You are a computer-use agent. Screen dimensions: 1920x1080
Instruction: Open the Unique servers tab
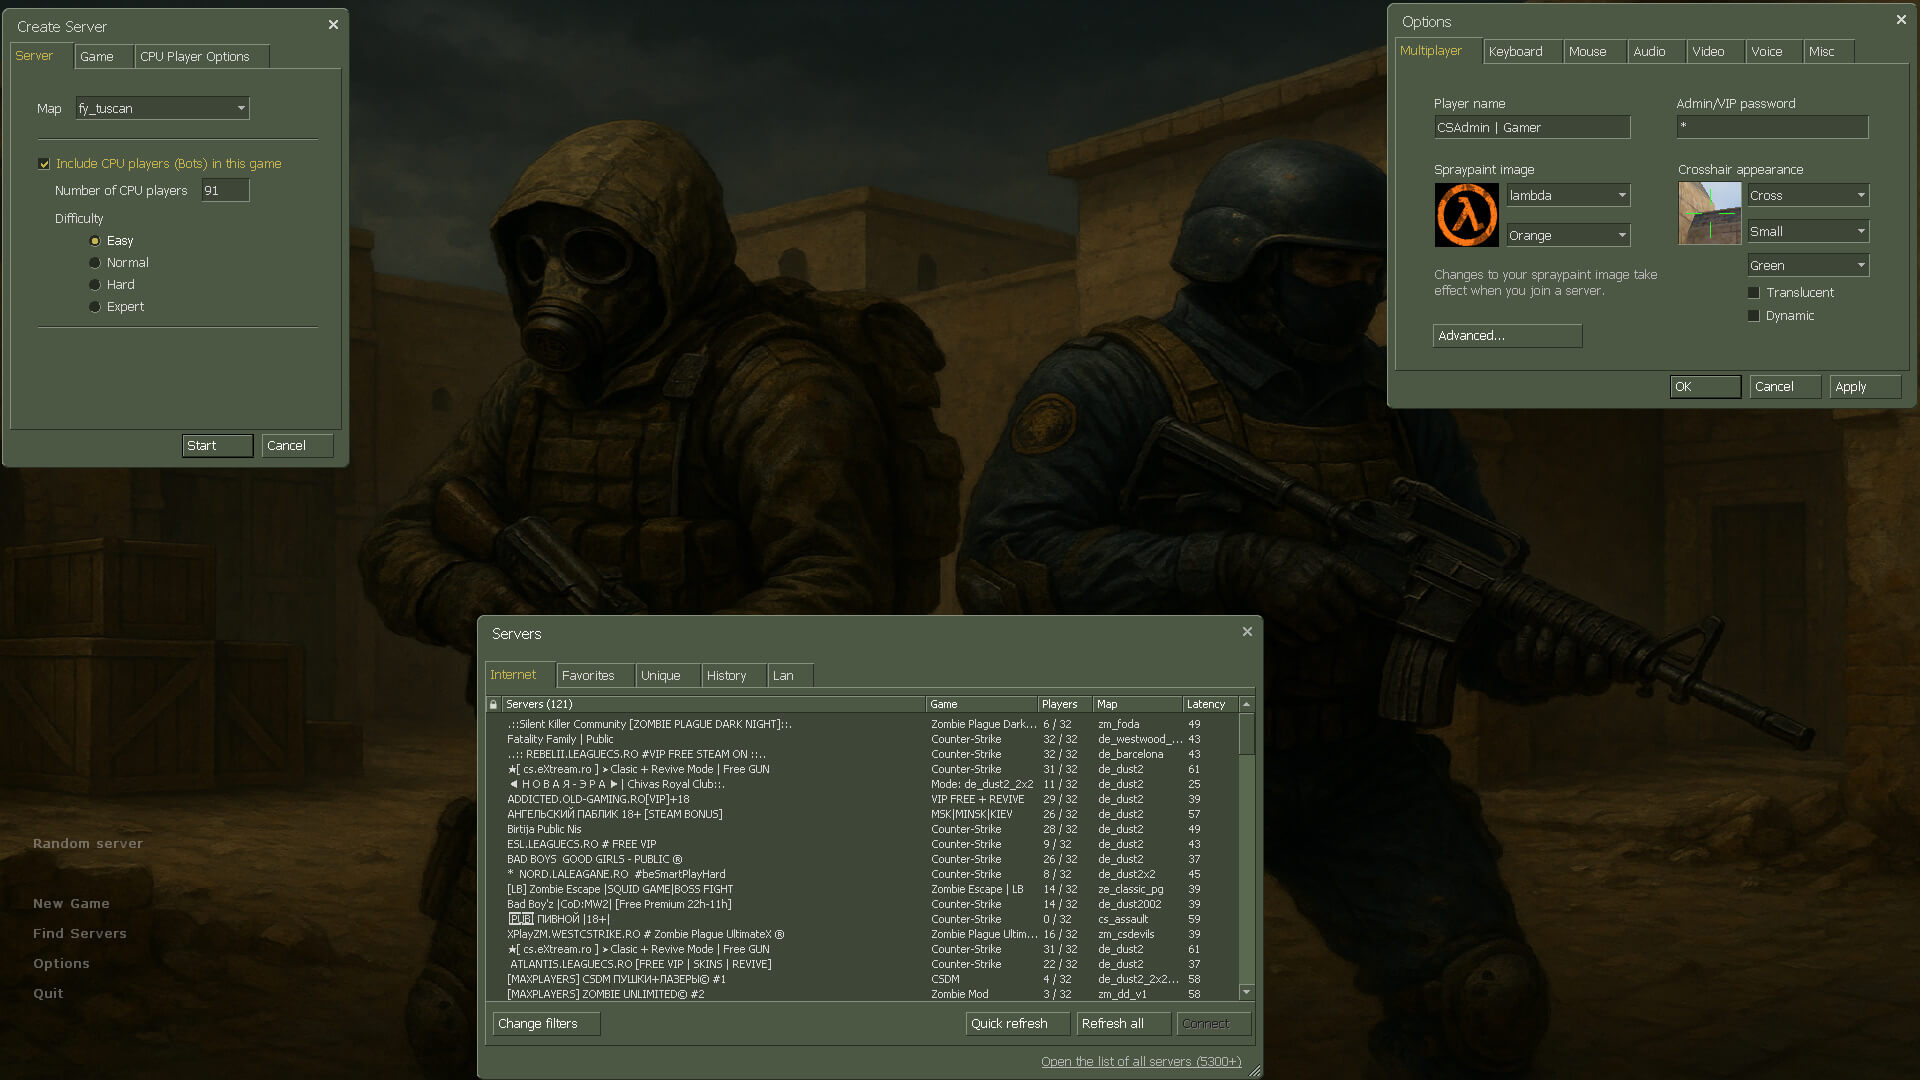pyautogui.click(x=668, y=676)
